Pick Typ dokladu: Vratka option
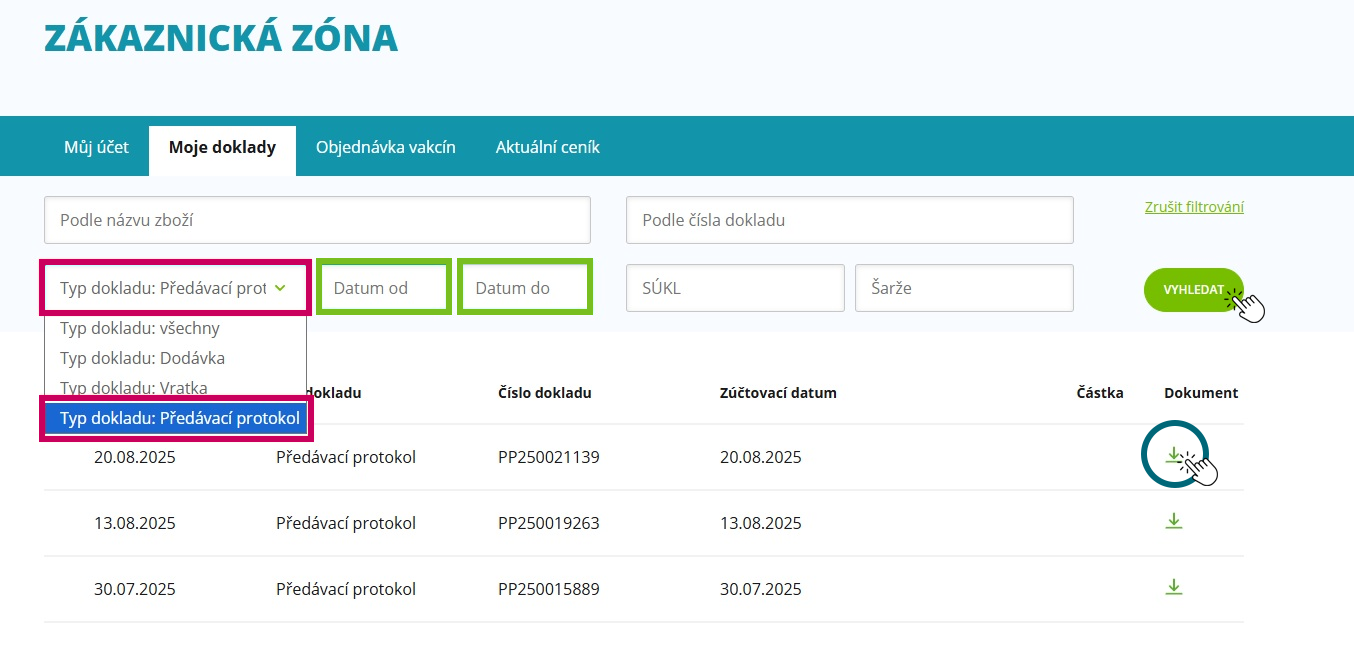The width and height of the screenshot is (1354, 648). pos(134,388)
